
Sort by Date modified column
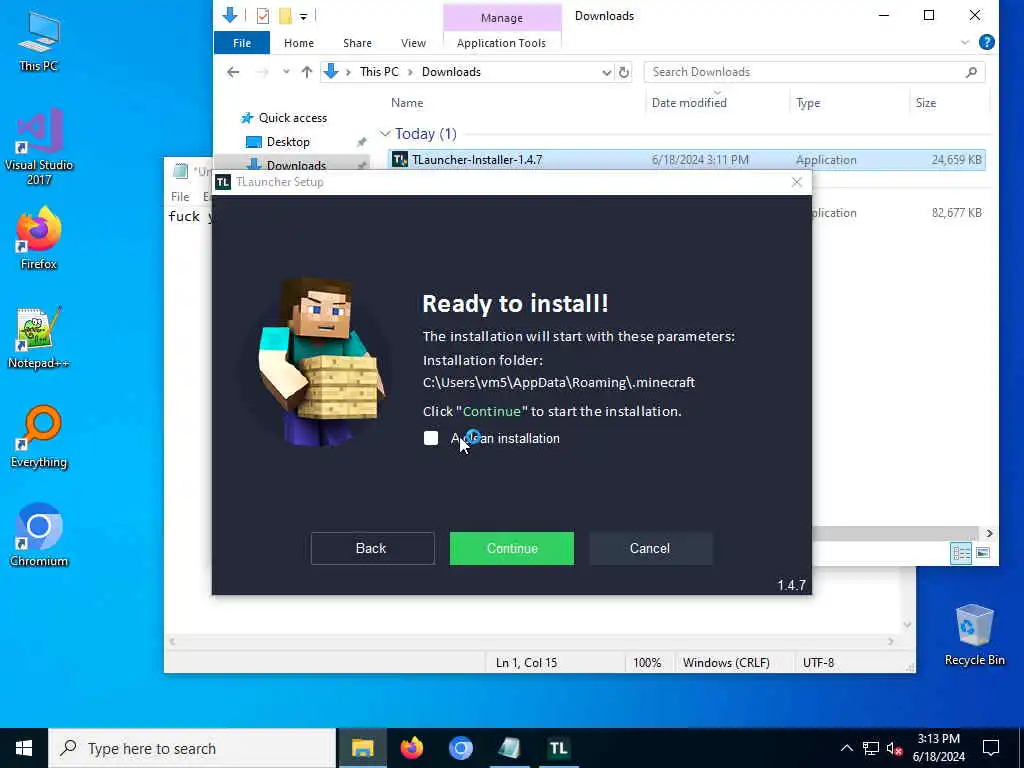pos(689,103)
